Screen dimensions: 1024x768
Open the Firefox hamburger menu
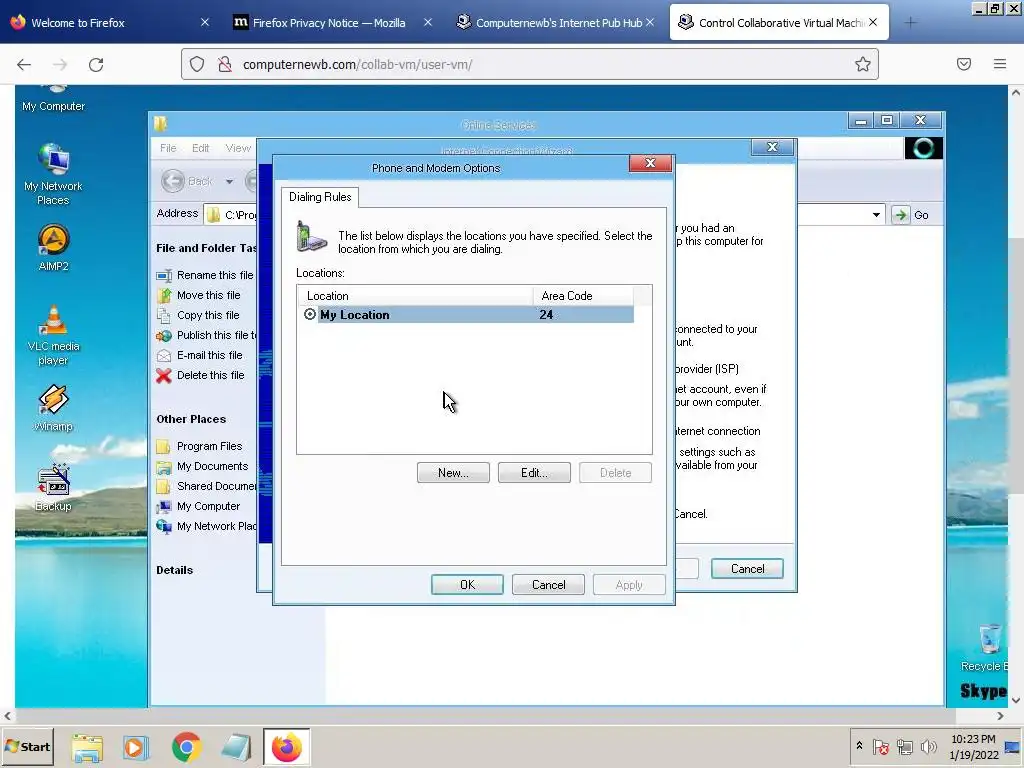click(x=999, y=64)
